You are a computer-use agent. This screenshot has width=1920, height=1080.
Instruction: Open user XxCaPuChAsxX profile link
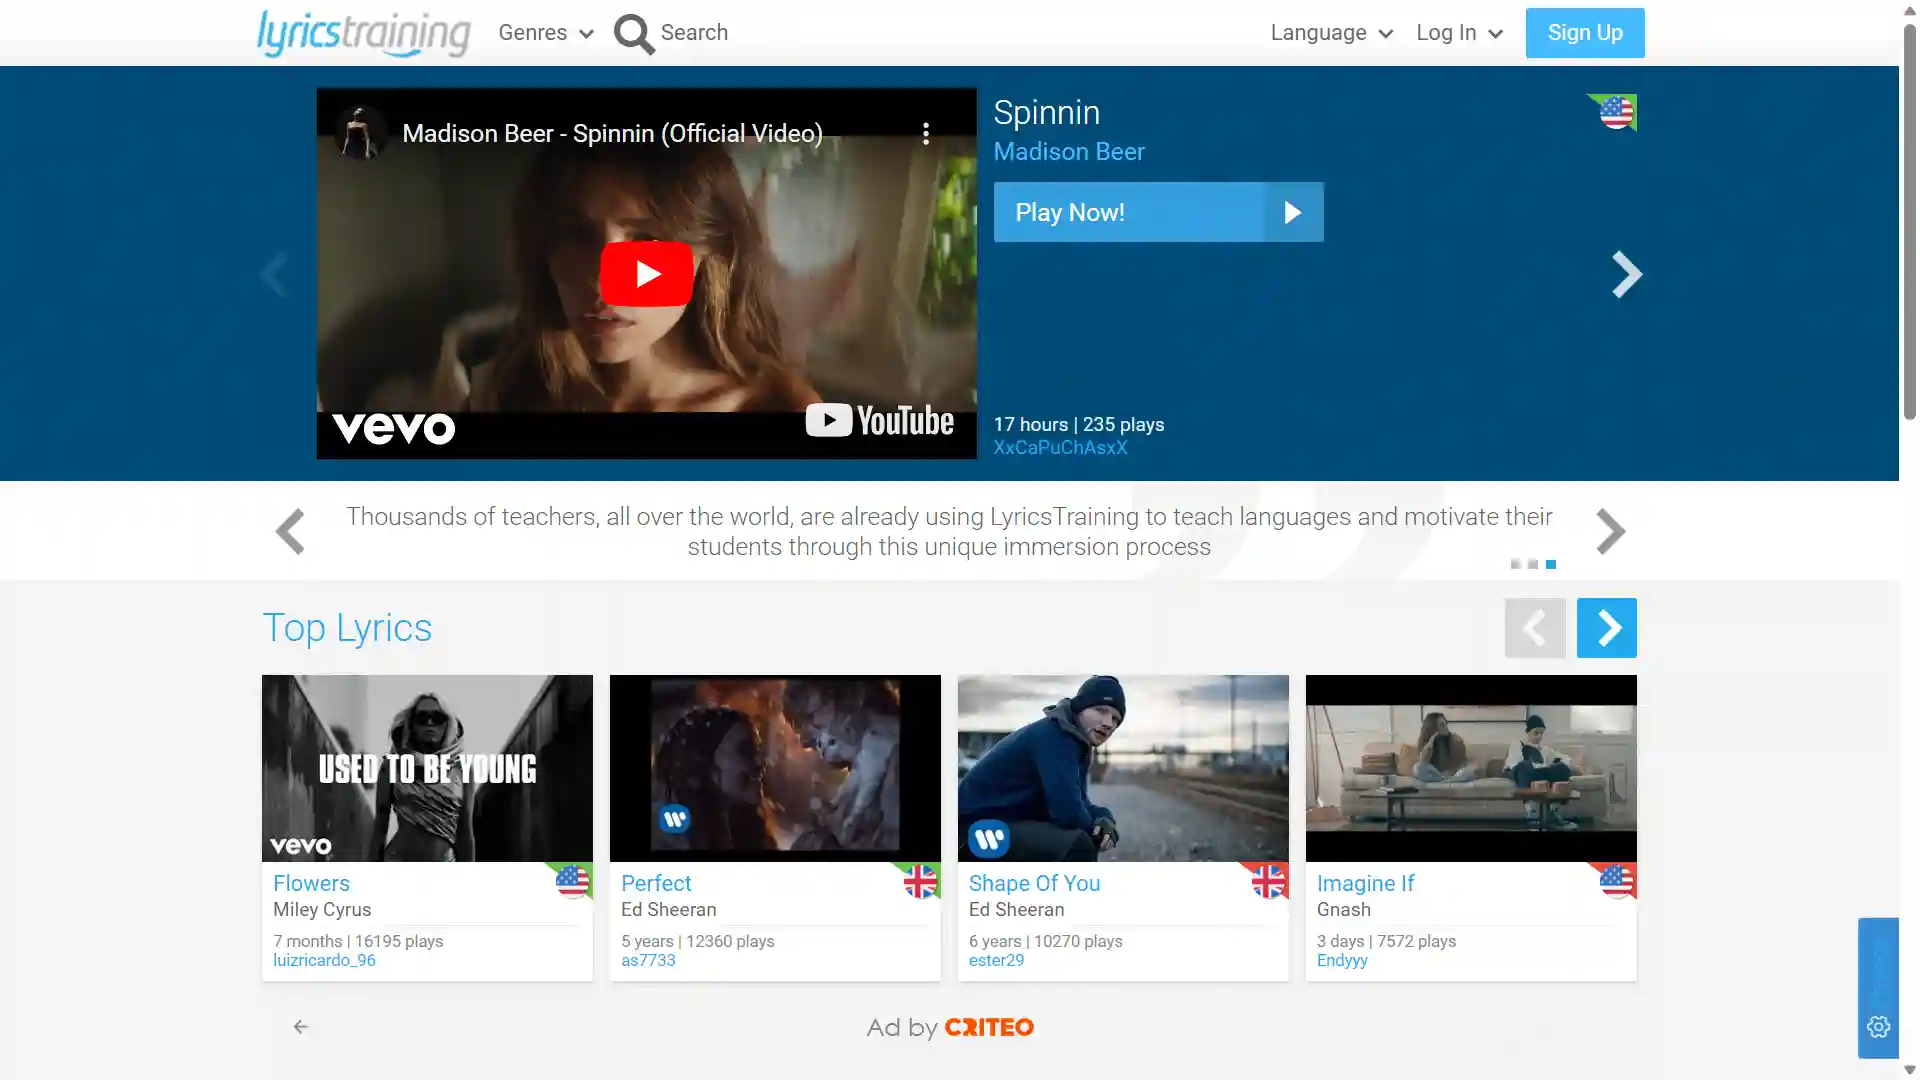click(1060, 448)
